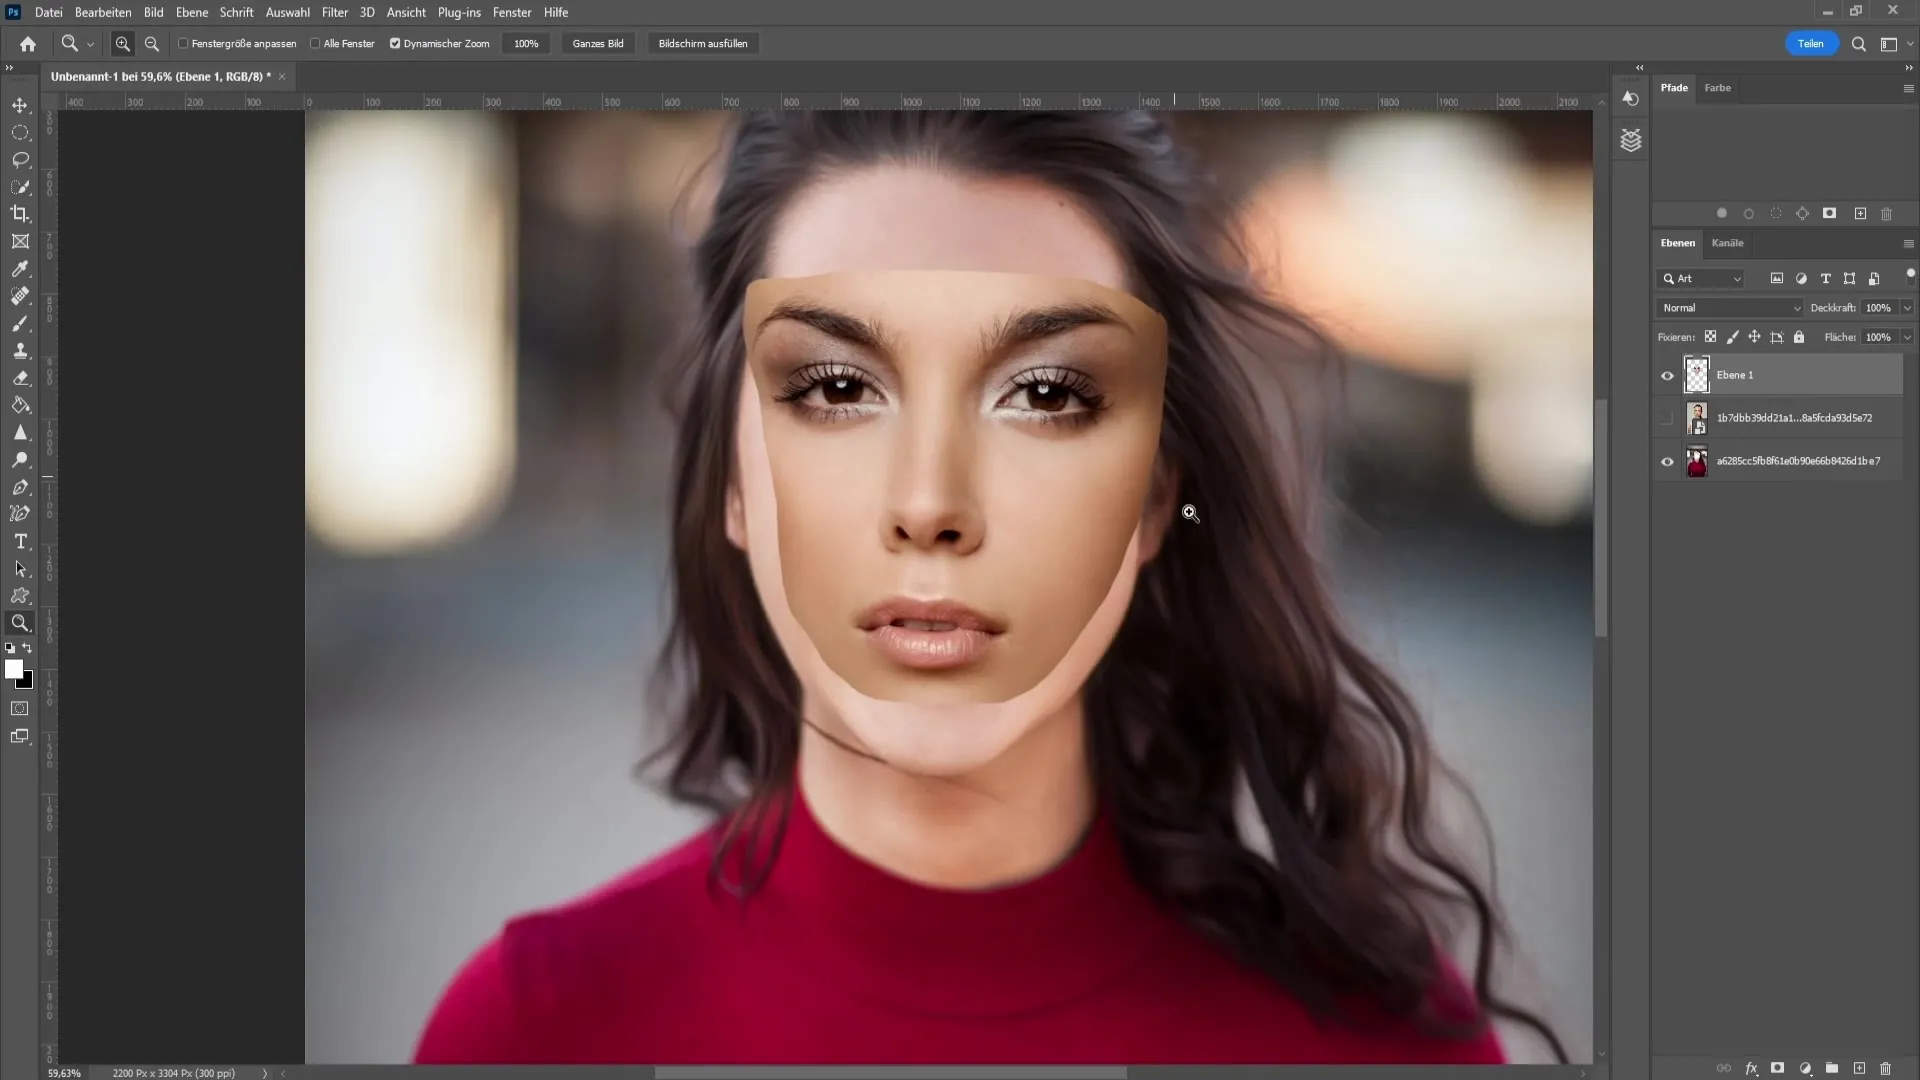This screenshot has width=1920, height=1080.
Task: Select the Brush tool
Action: point(21,323)
